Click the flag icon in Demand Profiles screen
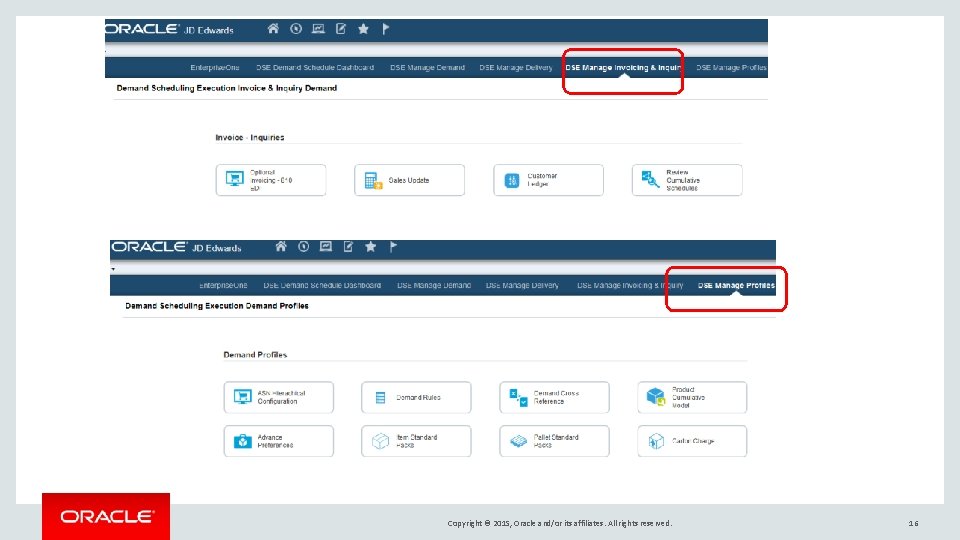This screenshot has width=960, height=540. pyautogui.click(x=393, y=247)
